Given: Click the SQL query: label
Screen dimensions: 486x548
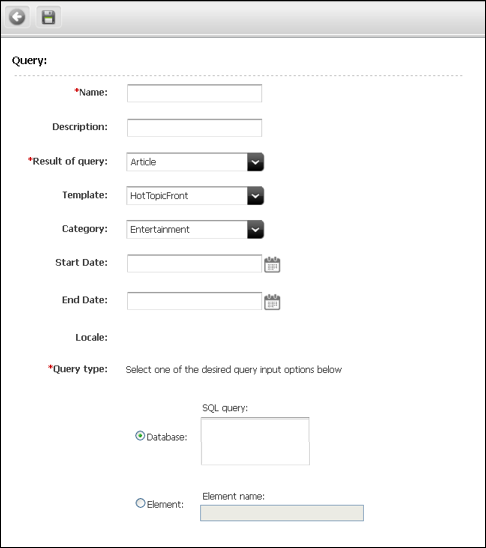Looking at the screenshot, I should point(225,408).
